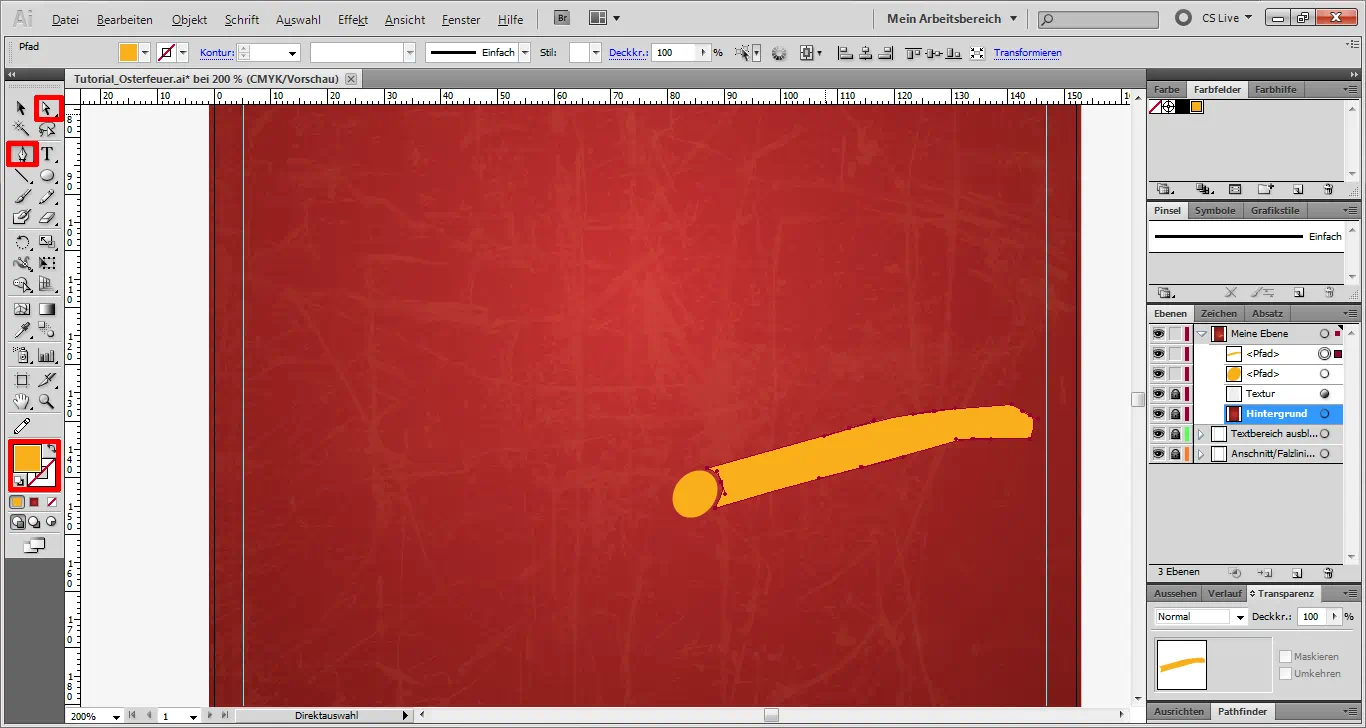
Task: Grab the Zoom magnifier tool
Action: tap(48, 402)
